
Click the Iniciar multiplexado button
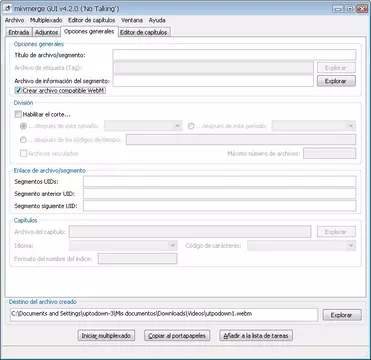pyautogui.click(x=106, y=335)
